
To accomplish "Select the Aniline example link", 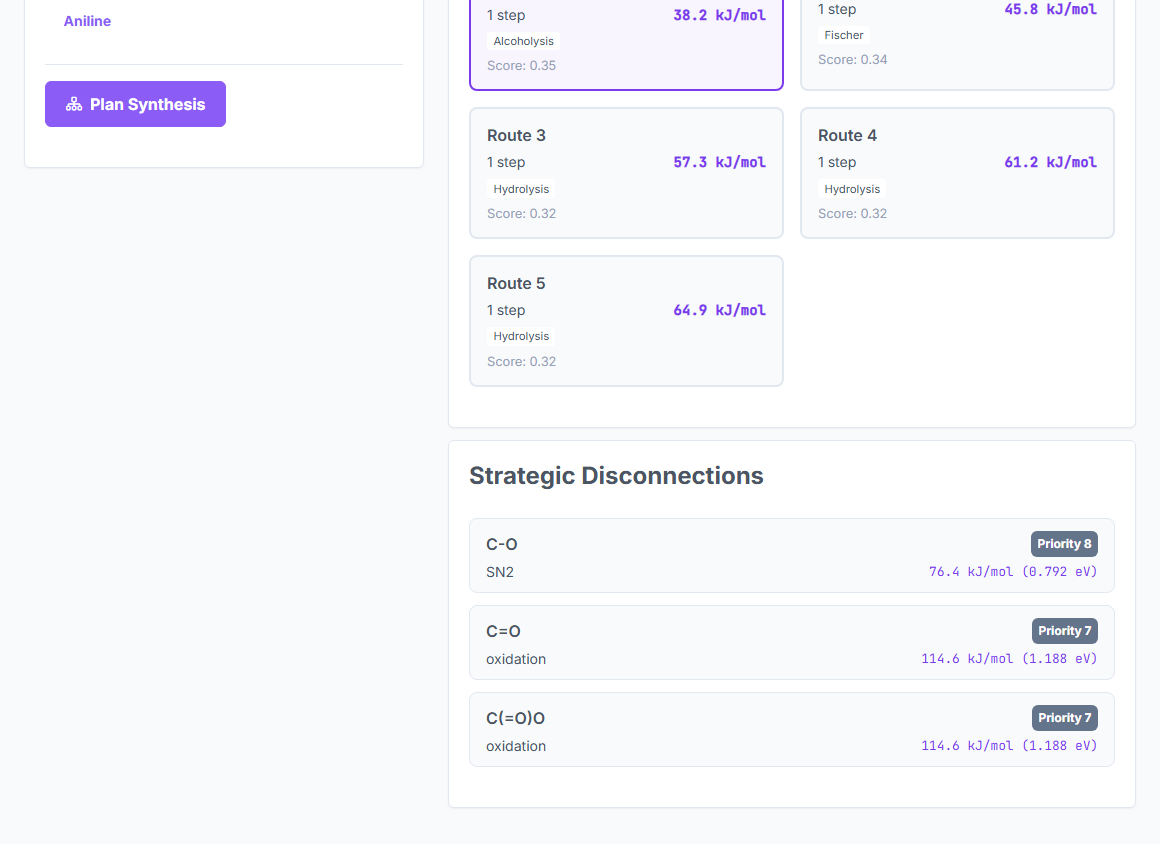I will [x=87, y=21].
